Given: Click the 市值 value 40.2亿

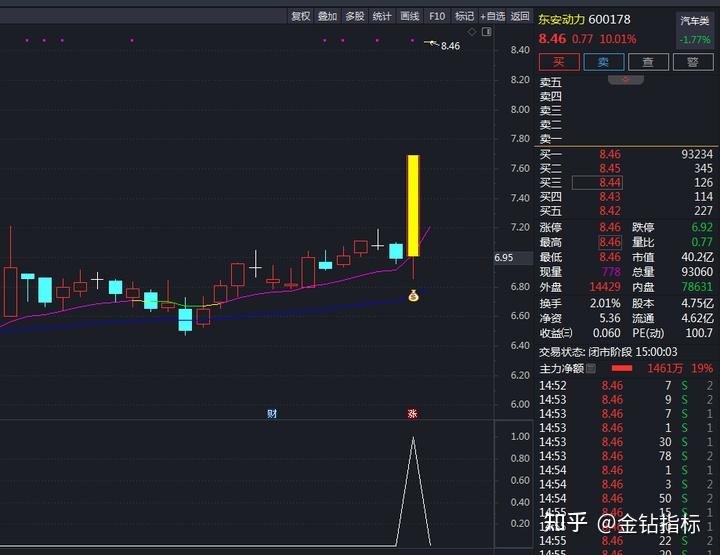Looking at the screenshot, I should tap(697, 257).
